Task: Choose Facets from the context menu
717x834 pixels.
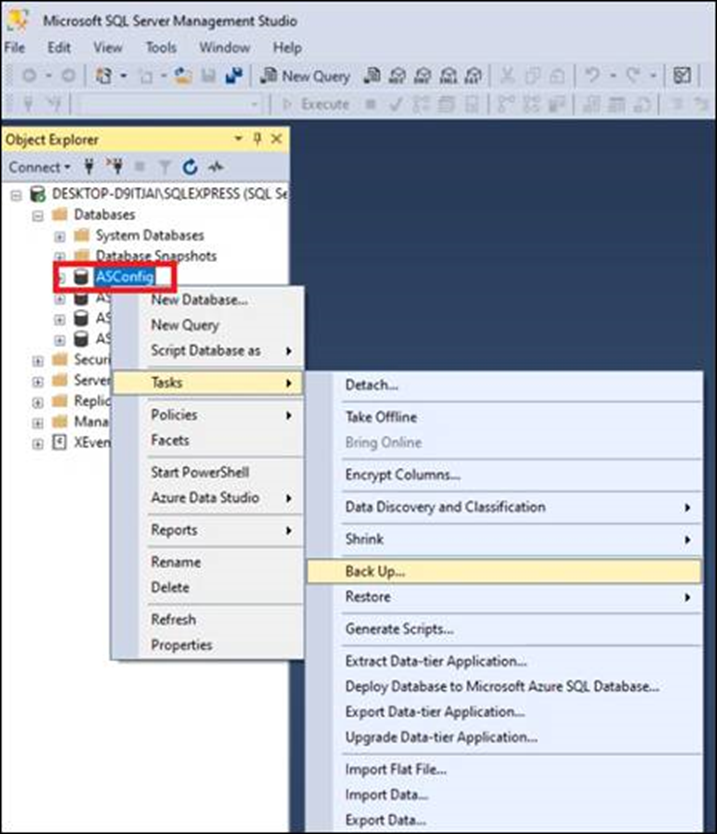Action: pos(209,440)
